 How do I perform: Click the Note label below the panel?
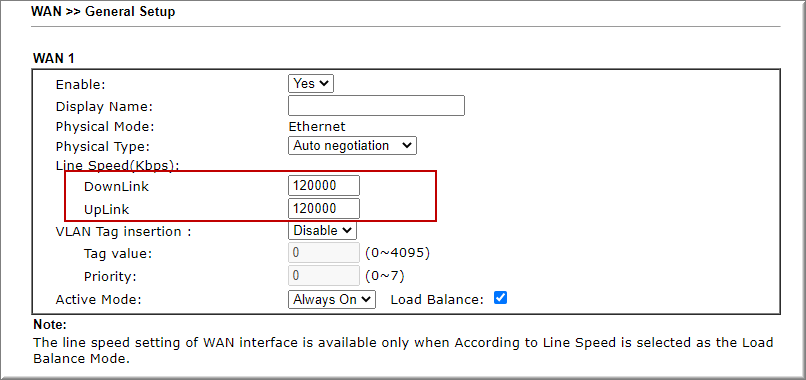[x=50, y=325]
